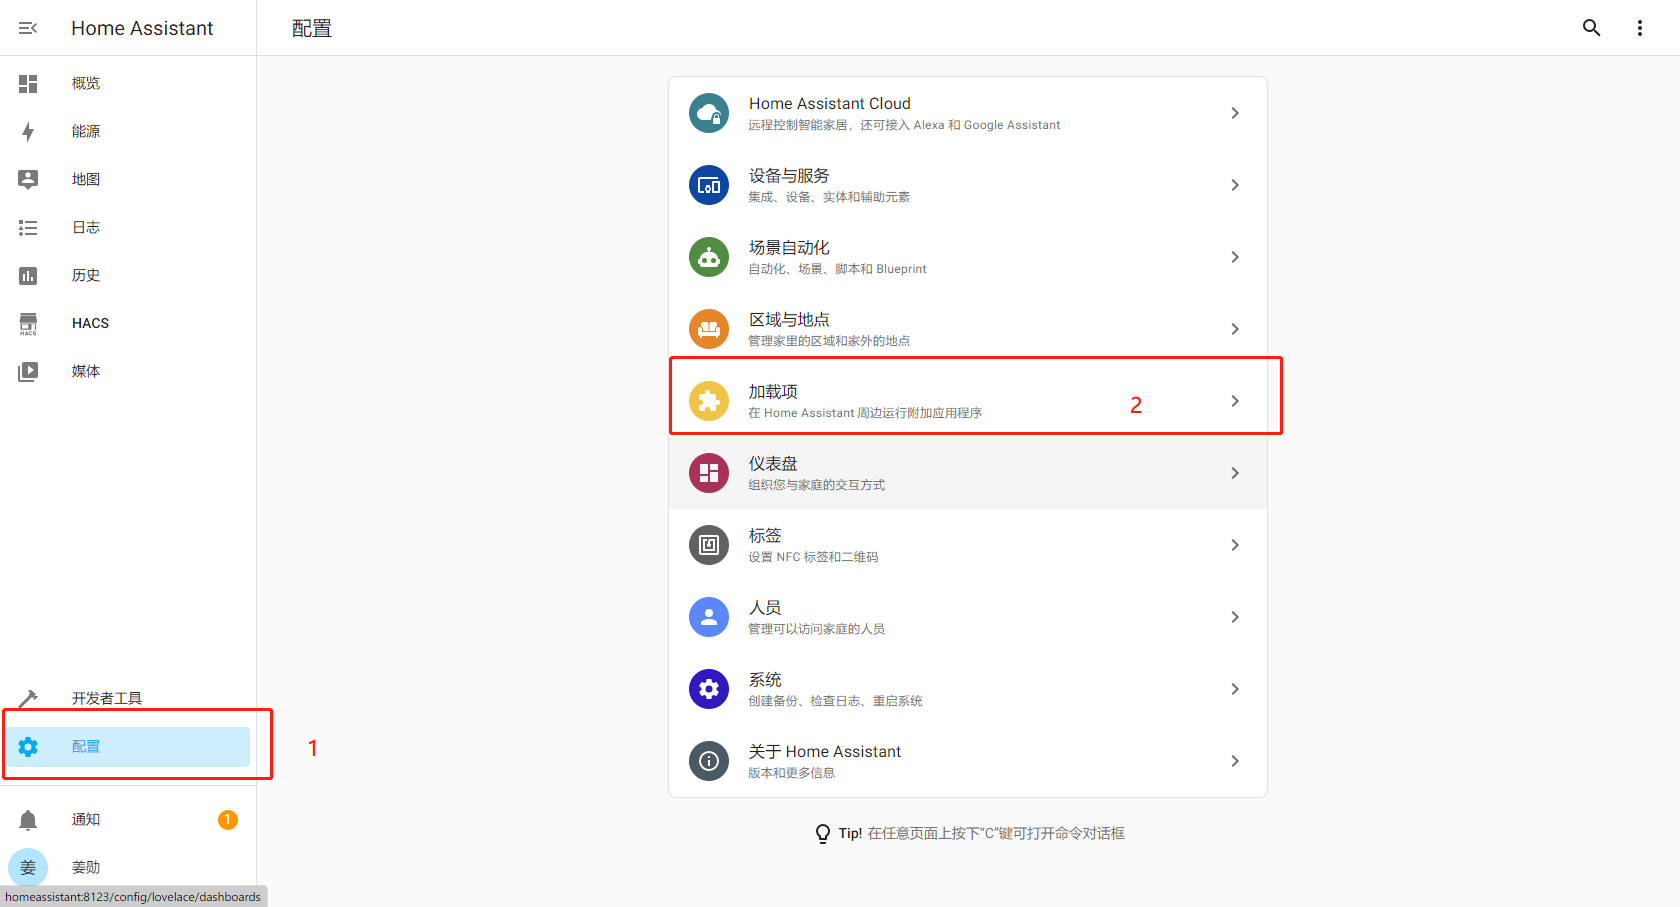The width and height of the screenshot is (1680, 907).
Task: Click the notification bell icon in the sidebar
Action: coord(28,820)
